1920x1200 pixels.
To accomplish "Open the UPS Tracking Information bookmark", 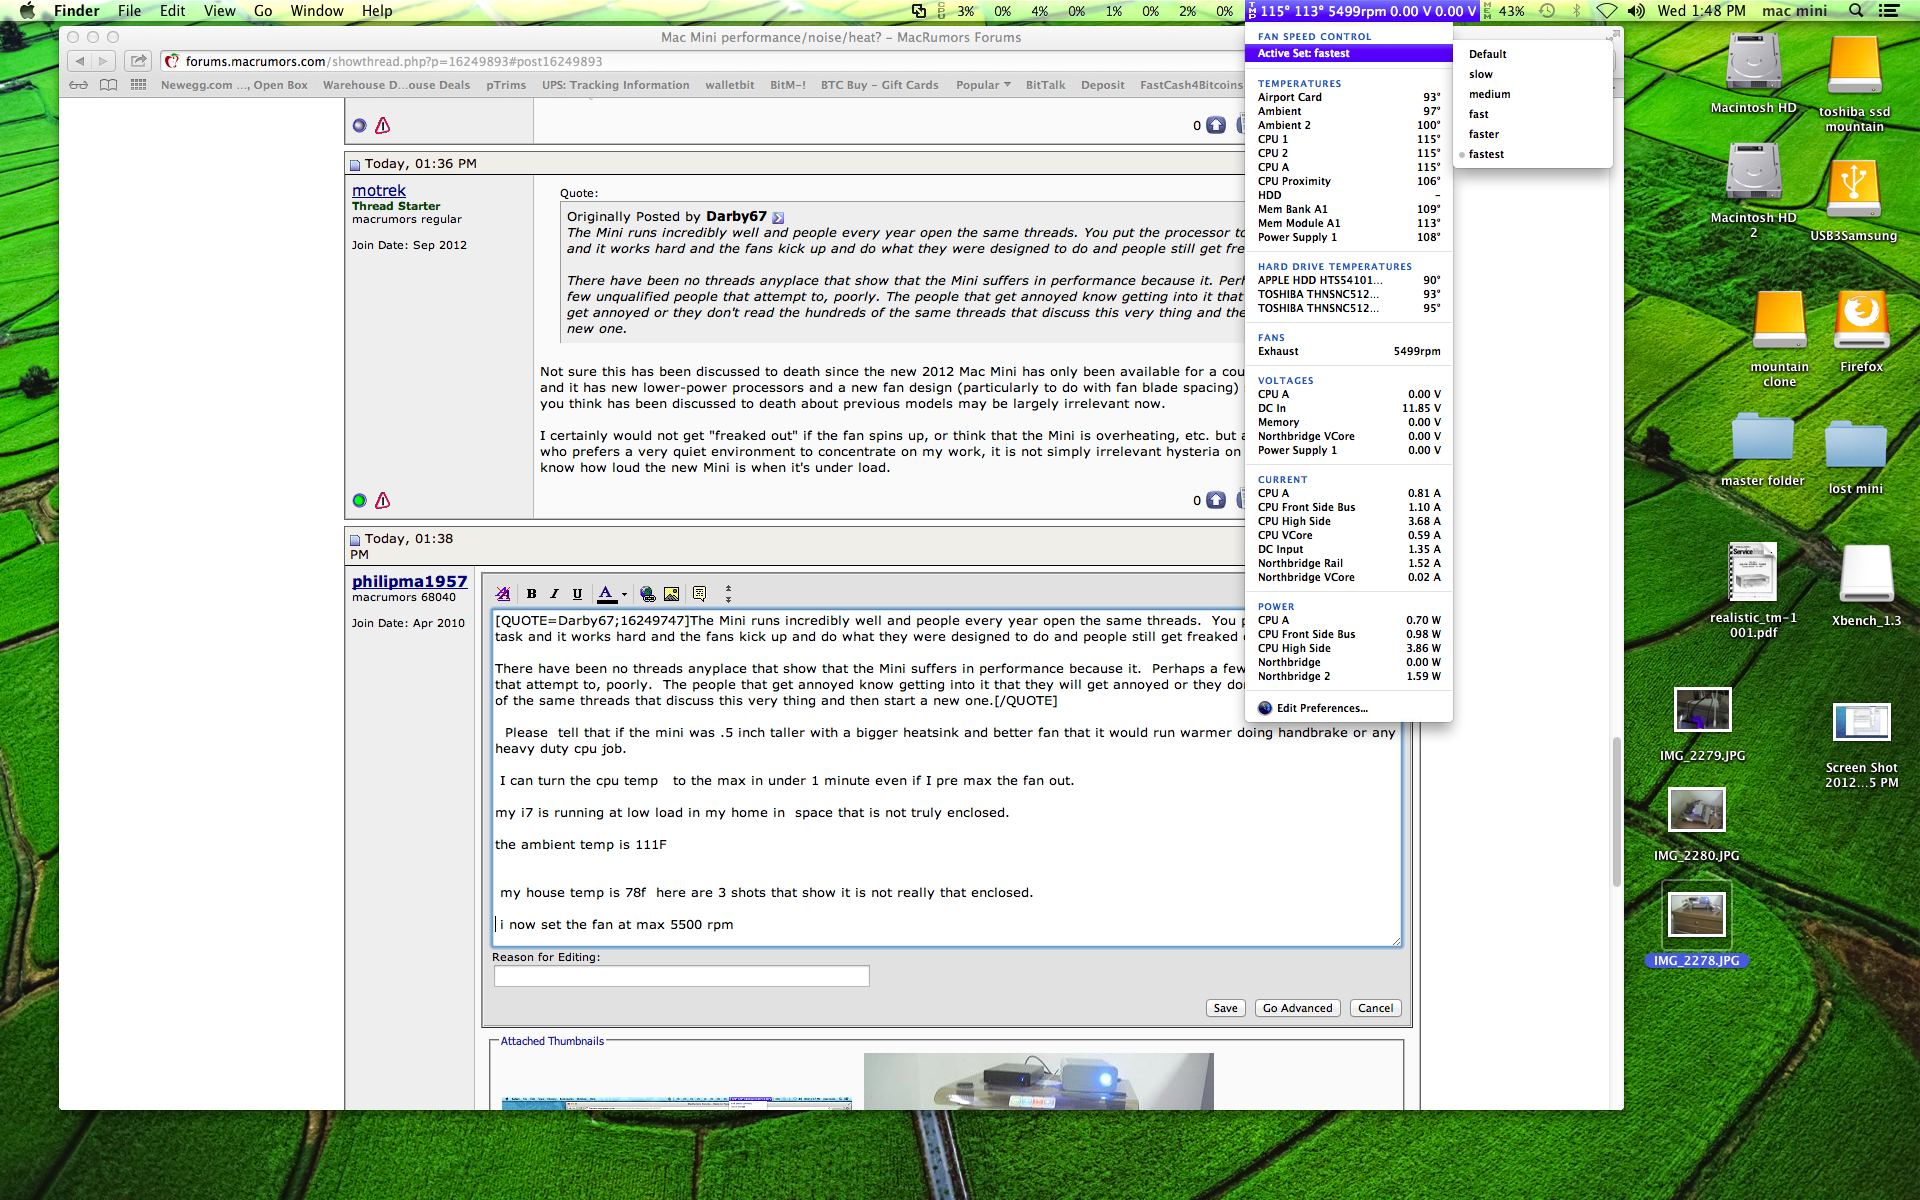I will [615, 85].
